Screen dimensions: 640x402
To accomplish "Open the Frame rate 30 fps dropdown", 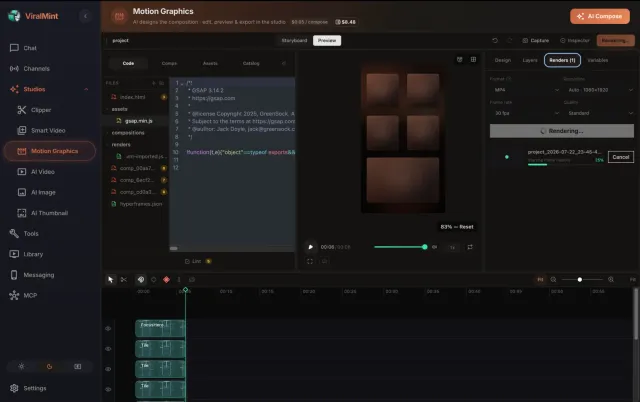I will (526, 113).
